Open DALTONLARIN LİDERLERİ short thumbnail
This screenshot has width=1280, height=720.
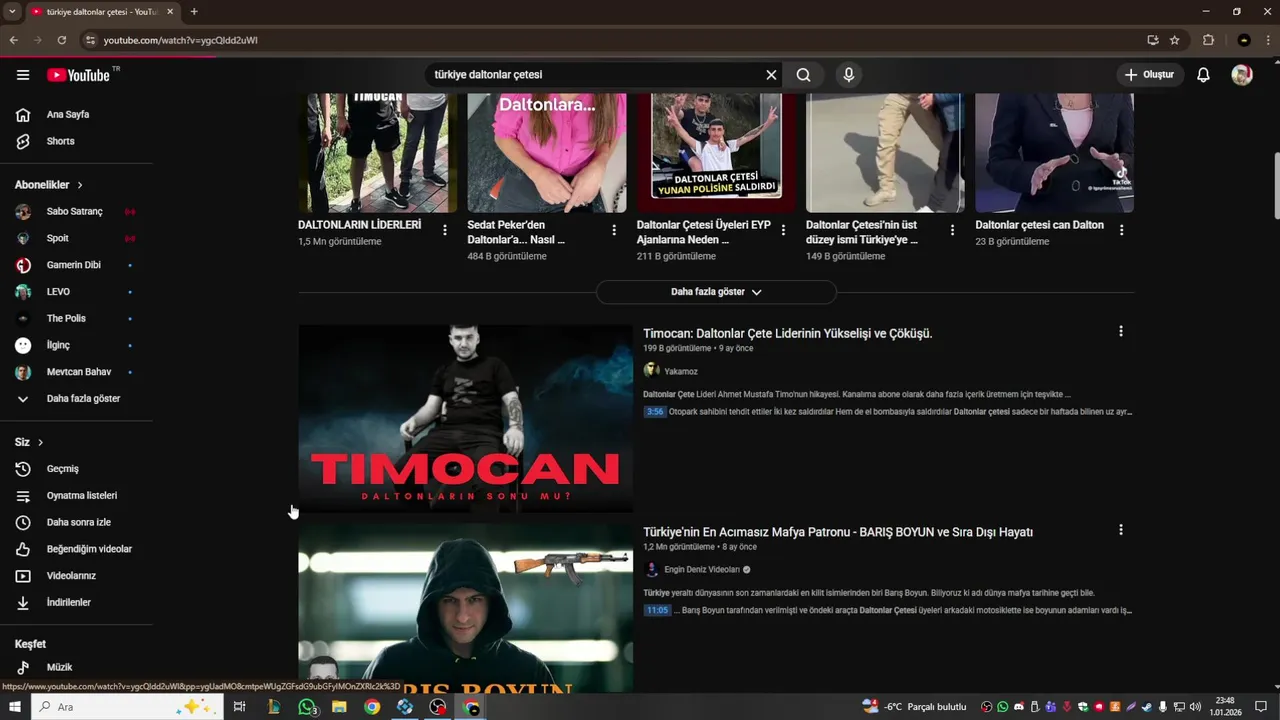[377, 153]
